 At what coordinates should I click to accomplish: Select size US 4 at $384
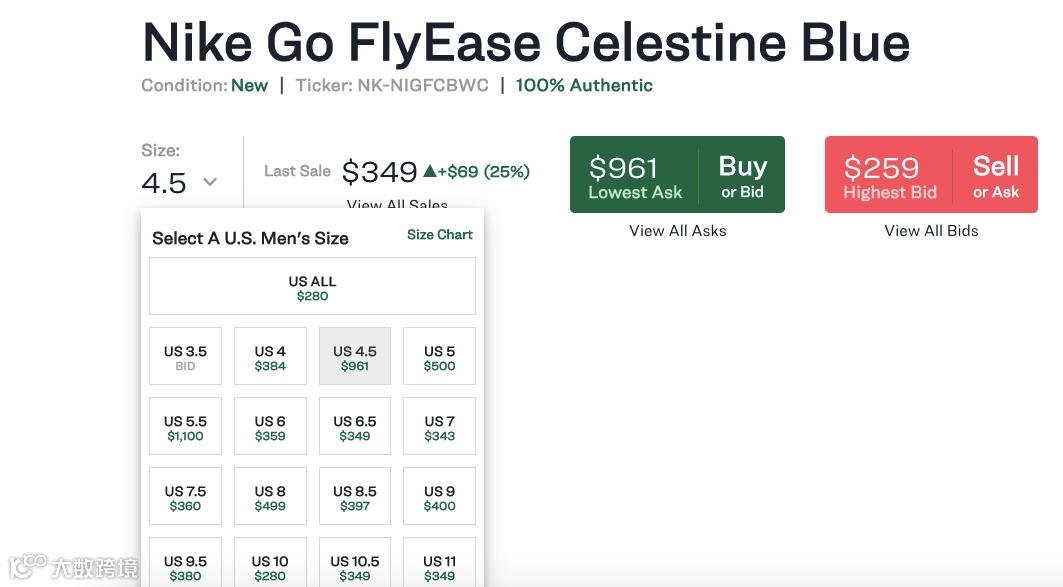[x=270, y=357]
